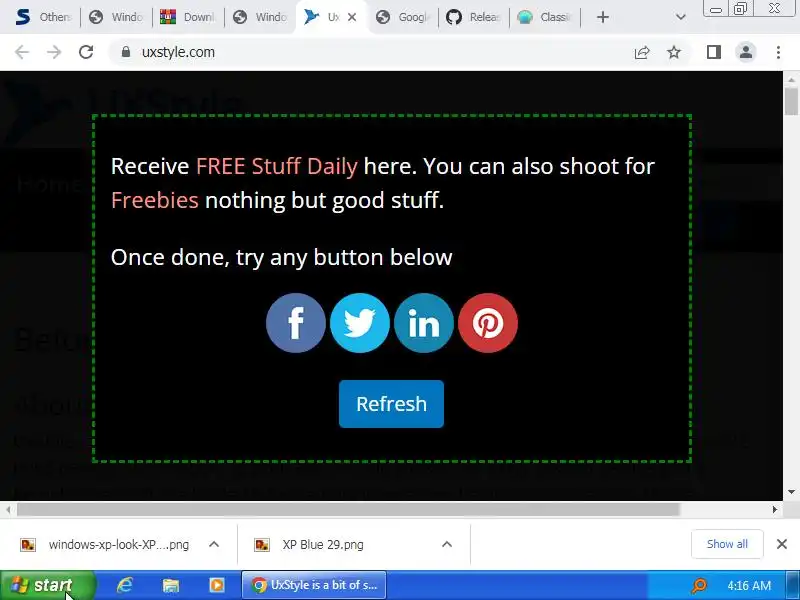Open XP Blue 29.png download

click(x=309, y=544)
